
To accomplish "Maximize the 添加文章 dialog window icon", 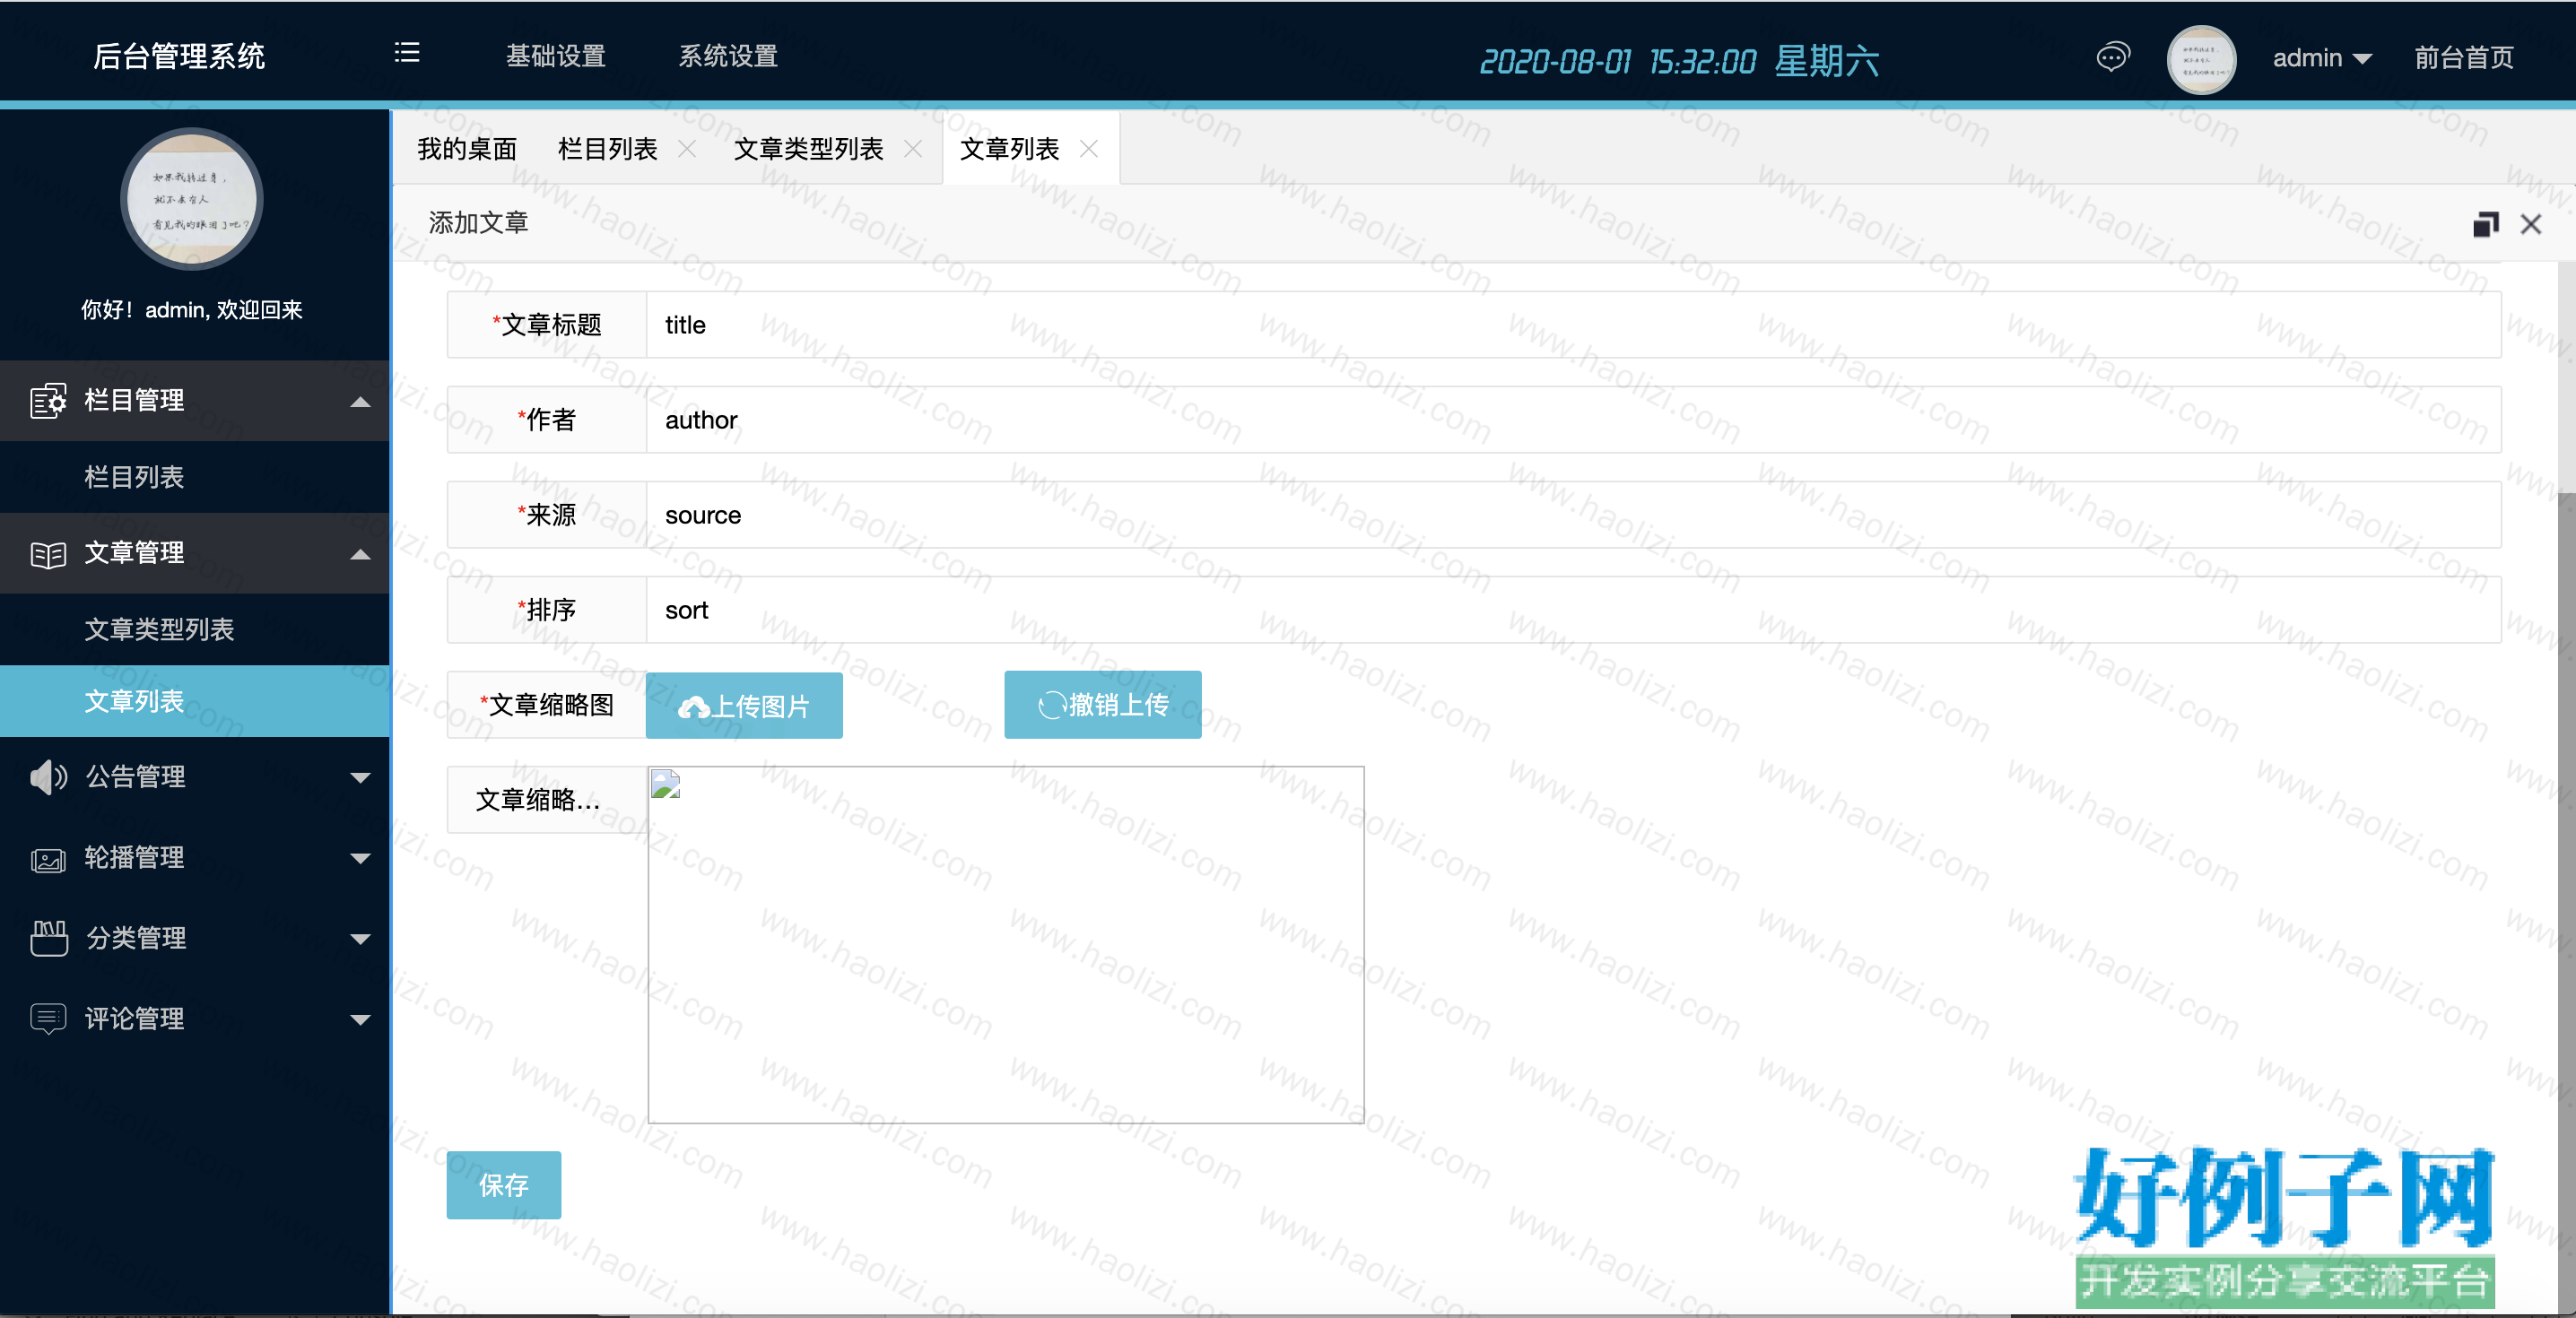I will [2486, 224].
